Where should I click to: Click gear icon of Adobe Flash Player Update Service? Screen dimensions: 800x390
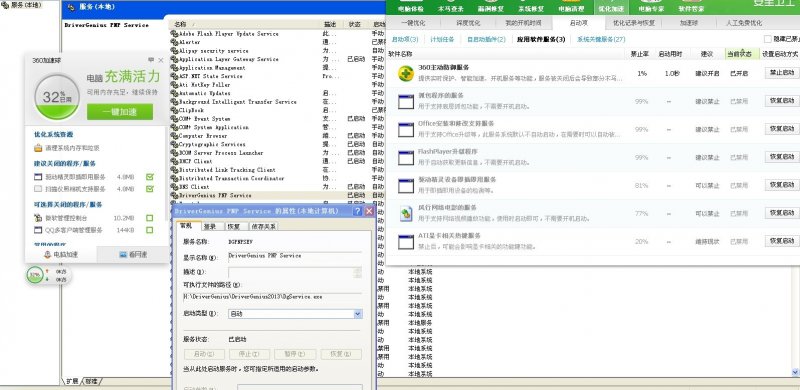(174, 34)
